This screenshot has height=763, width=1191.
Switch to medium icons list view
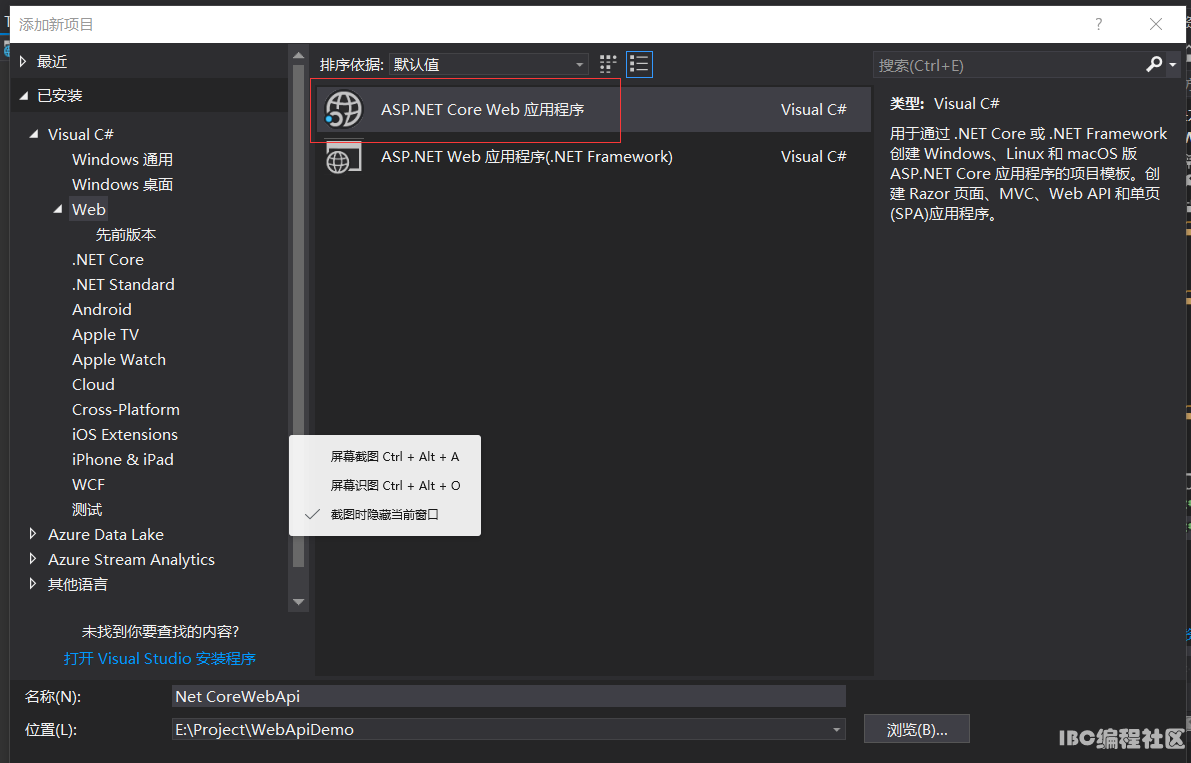pos(639,65)
